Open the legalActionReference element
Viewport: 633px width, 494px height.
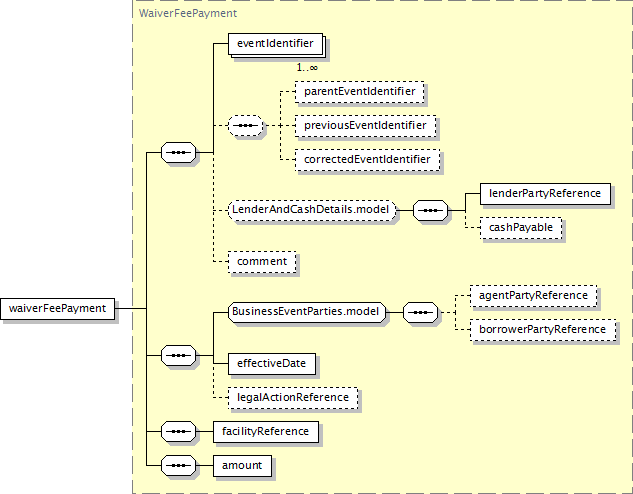click(x=293, y=397)
